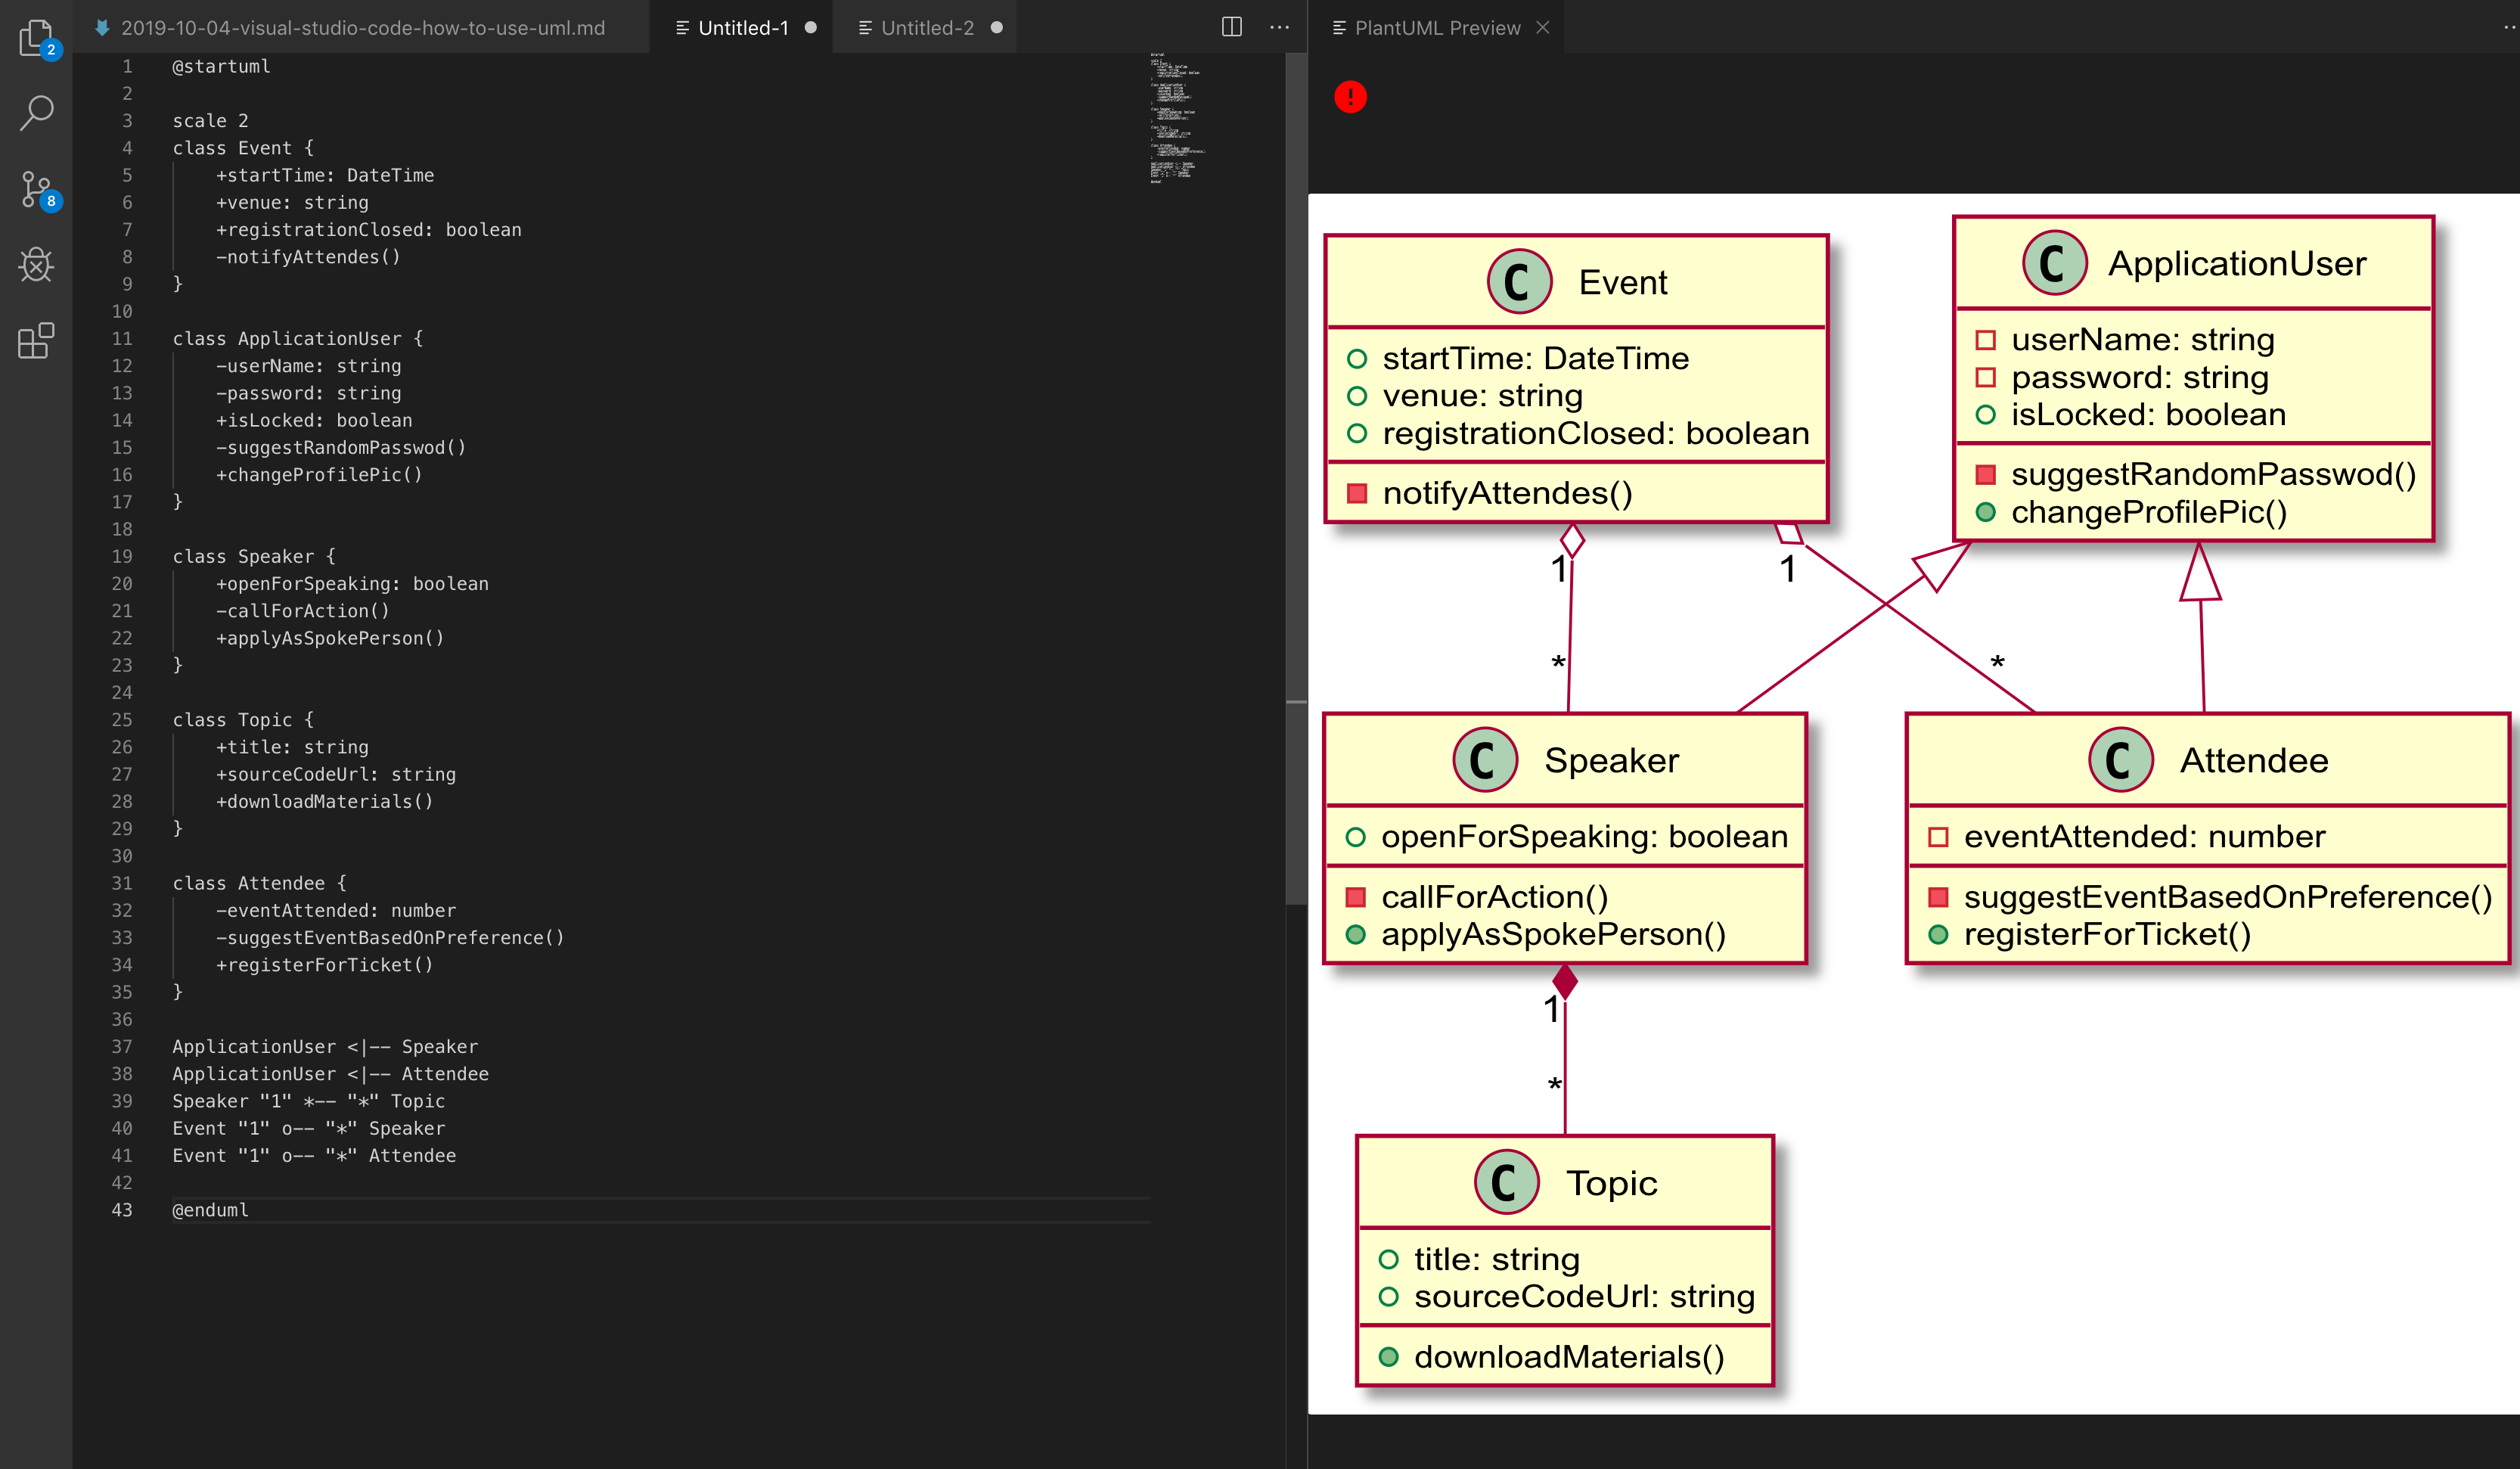Open the Search view
This screenshot has height=1469, width=2520.
[36, 113]
